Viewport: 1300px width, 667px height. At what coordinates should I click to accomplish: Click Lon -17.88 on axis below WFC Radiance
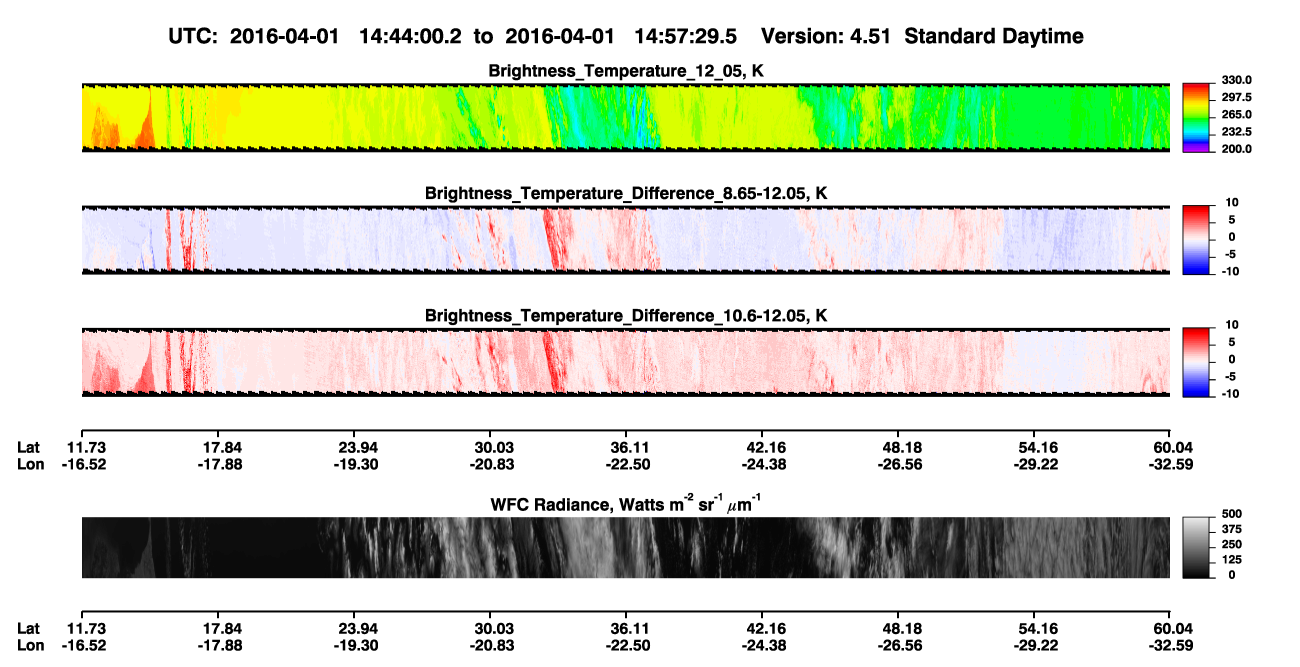point(221,644)
